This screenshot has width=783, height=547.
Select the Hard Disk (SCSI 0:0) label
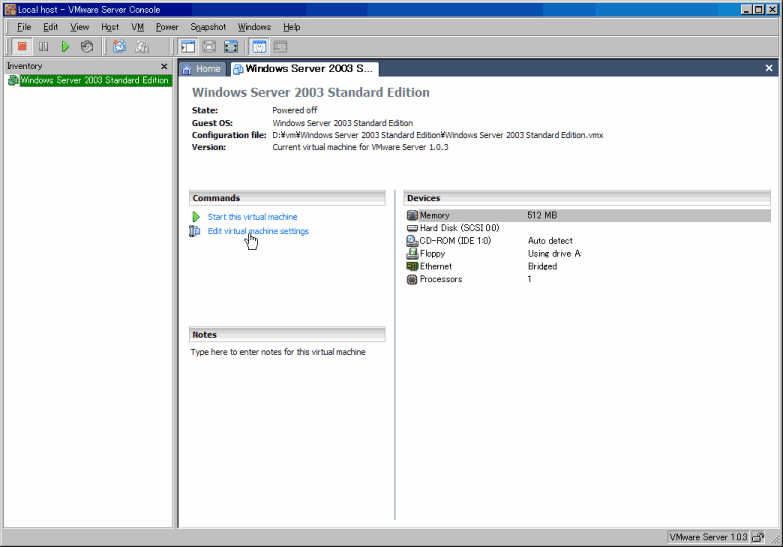pyautogui.click(x=459, y=228)
